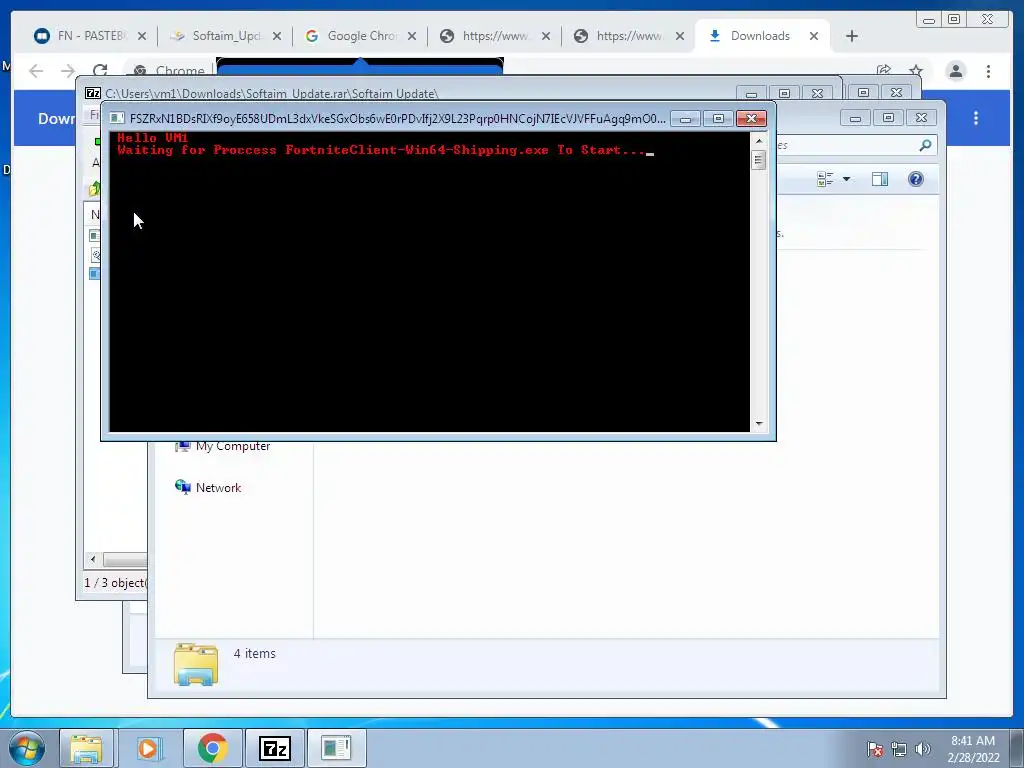
Task: Click the console window title icon
Action: point(117,118)
